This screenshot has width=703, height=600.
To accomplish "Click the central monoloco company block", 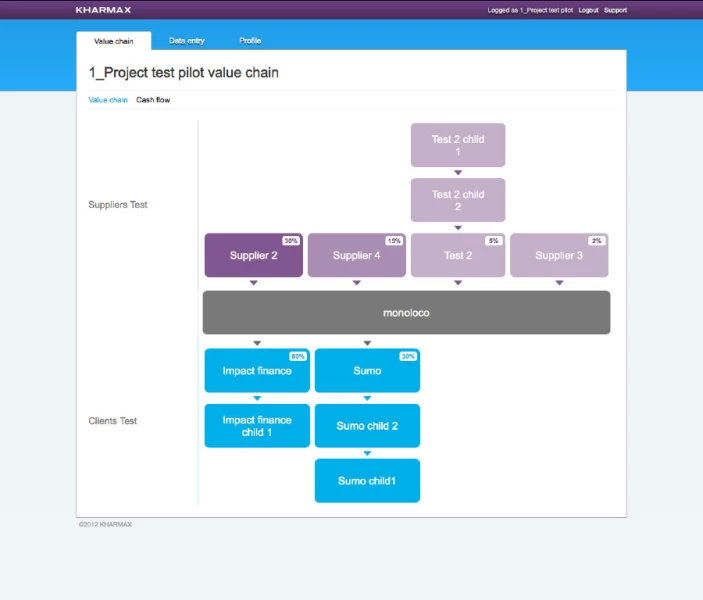I will pos(406,313).
